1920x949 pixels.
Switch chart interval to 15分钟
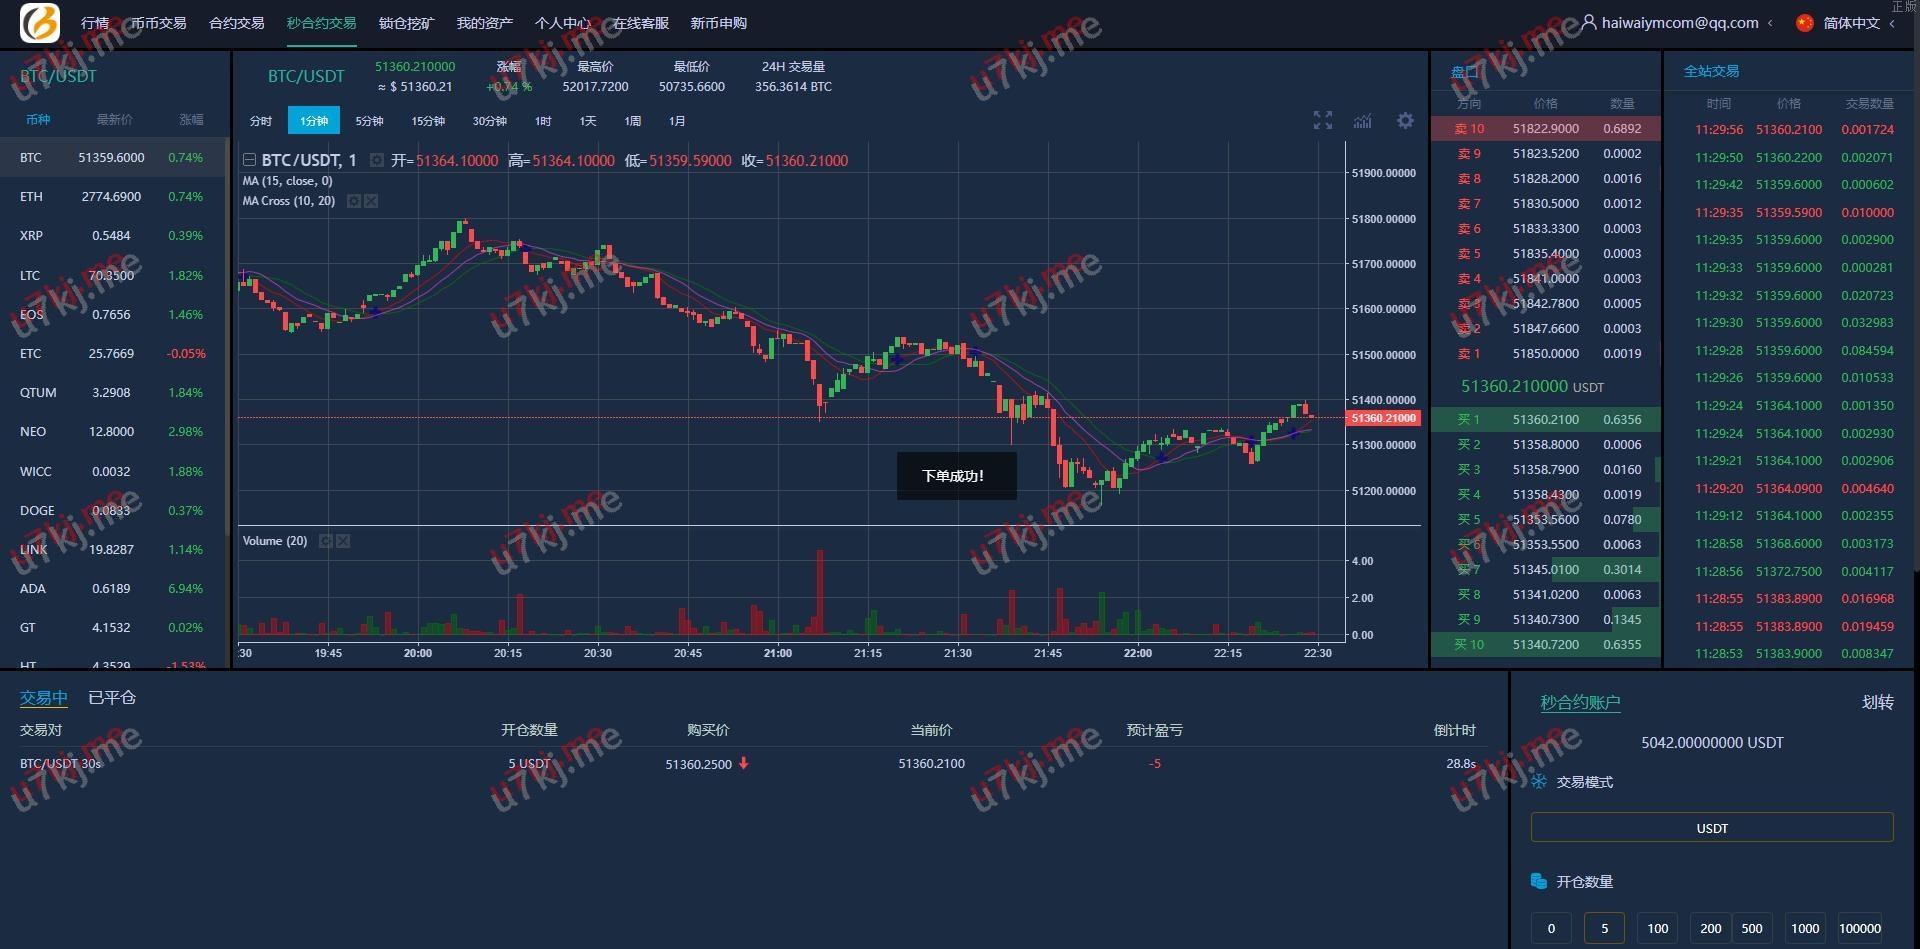tap(428, 121)
